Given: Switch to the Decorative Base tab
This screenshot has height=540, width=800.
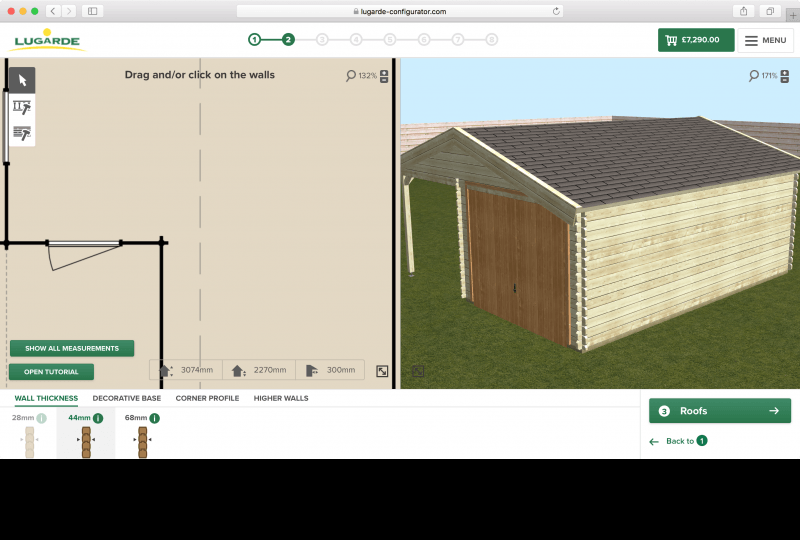Looking at the screenshot, I should coord(127,398).
